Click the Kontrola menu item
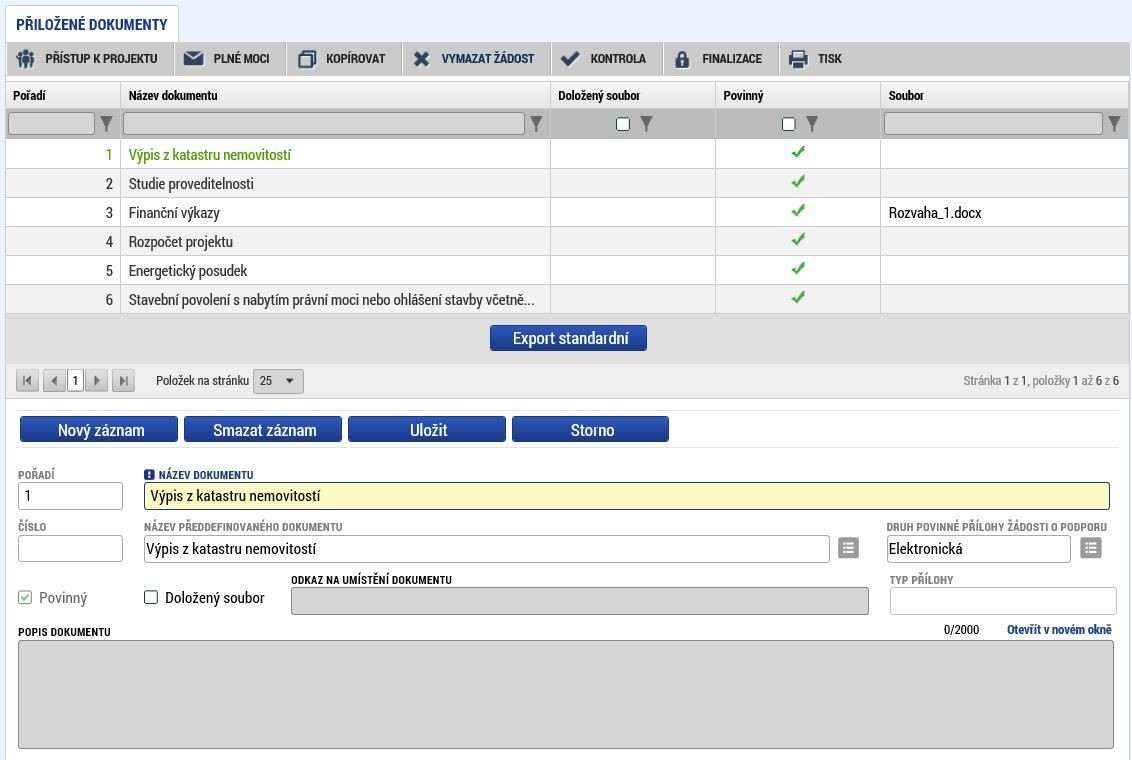 click(x=604, y=59)
